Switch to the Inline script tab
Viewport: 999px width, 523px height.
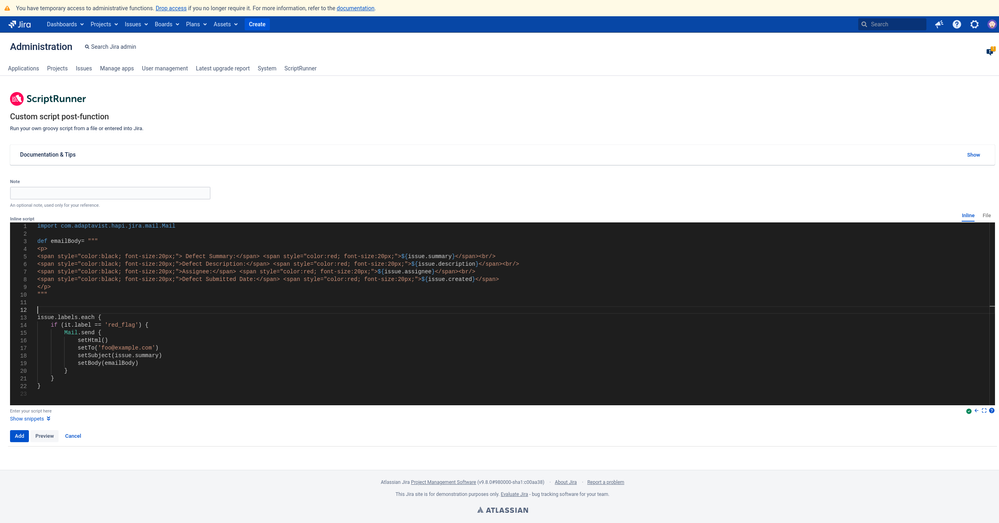coord(968,216)
